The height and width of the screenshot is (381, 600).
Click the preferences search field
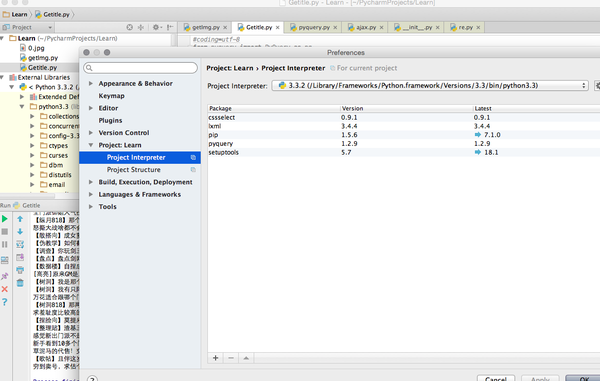click(140, 68)
